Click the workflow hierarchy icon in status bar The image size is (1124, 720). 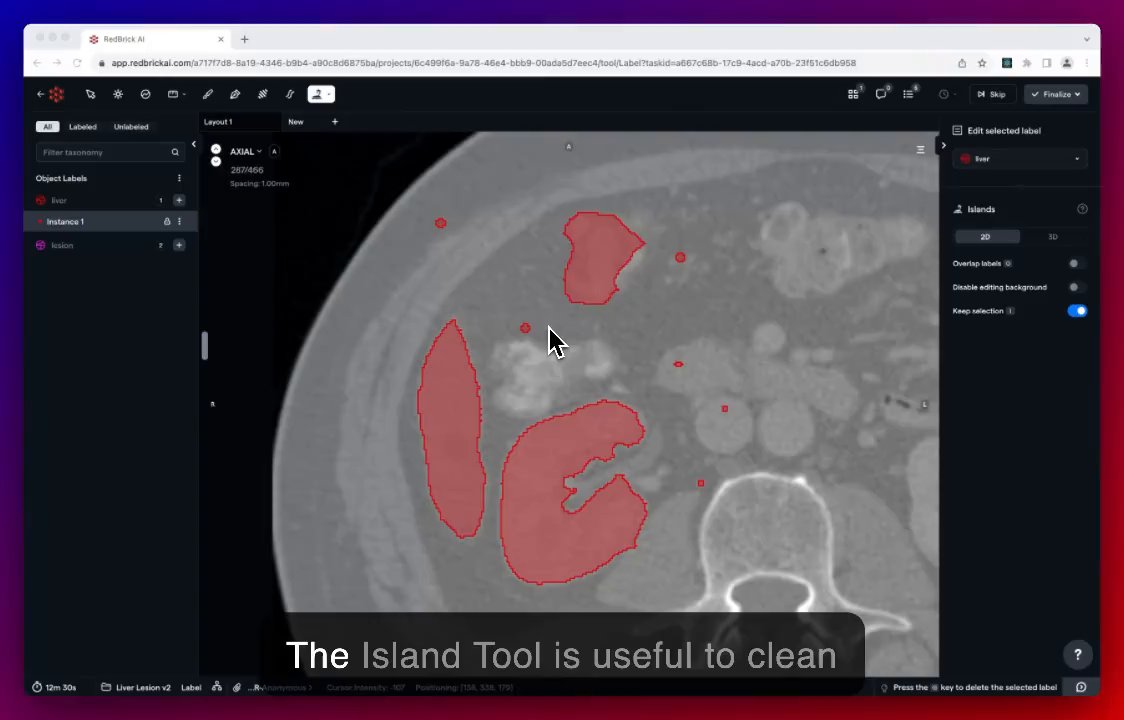pyautogui.click(x=217, y=687)
